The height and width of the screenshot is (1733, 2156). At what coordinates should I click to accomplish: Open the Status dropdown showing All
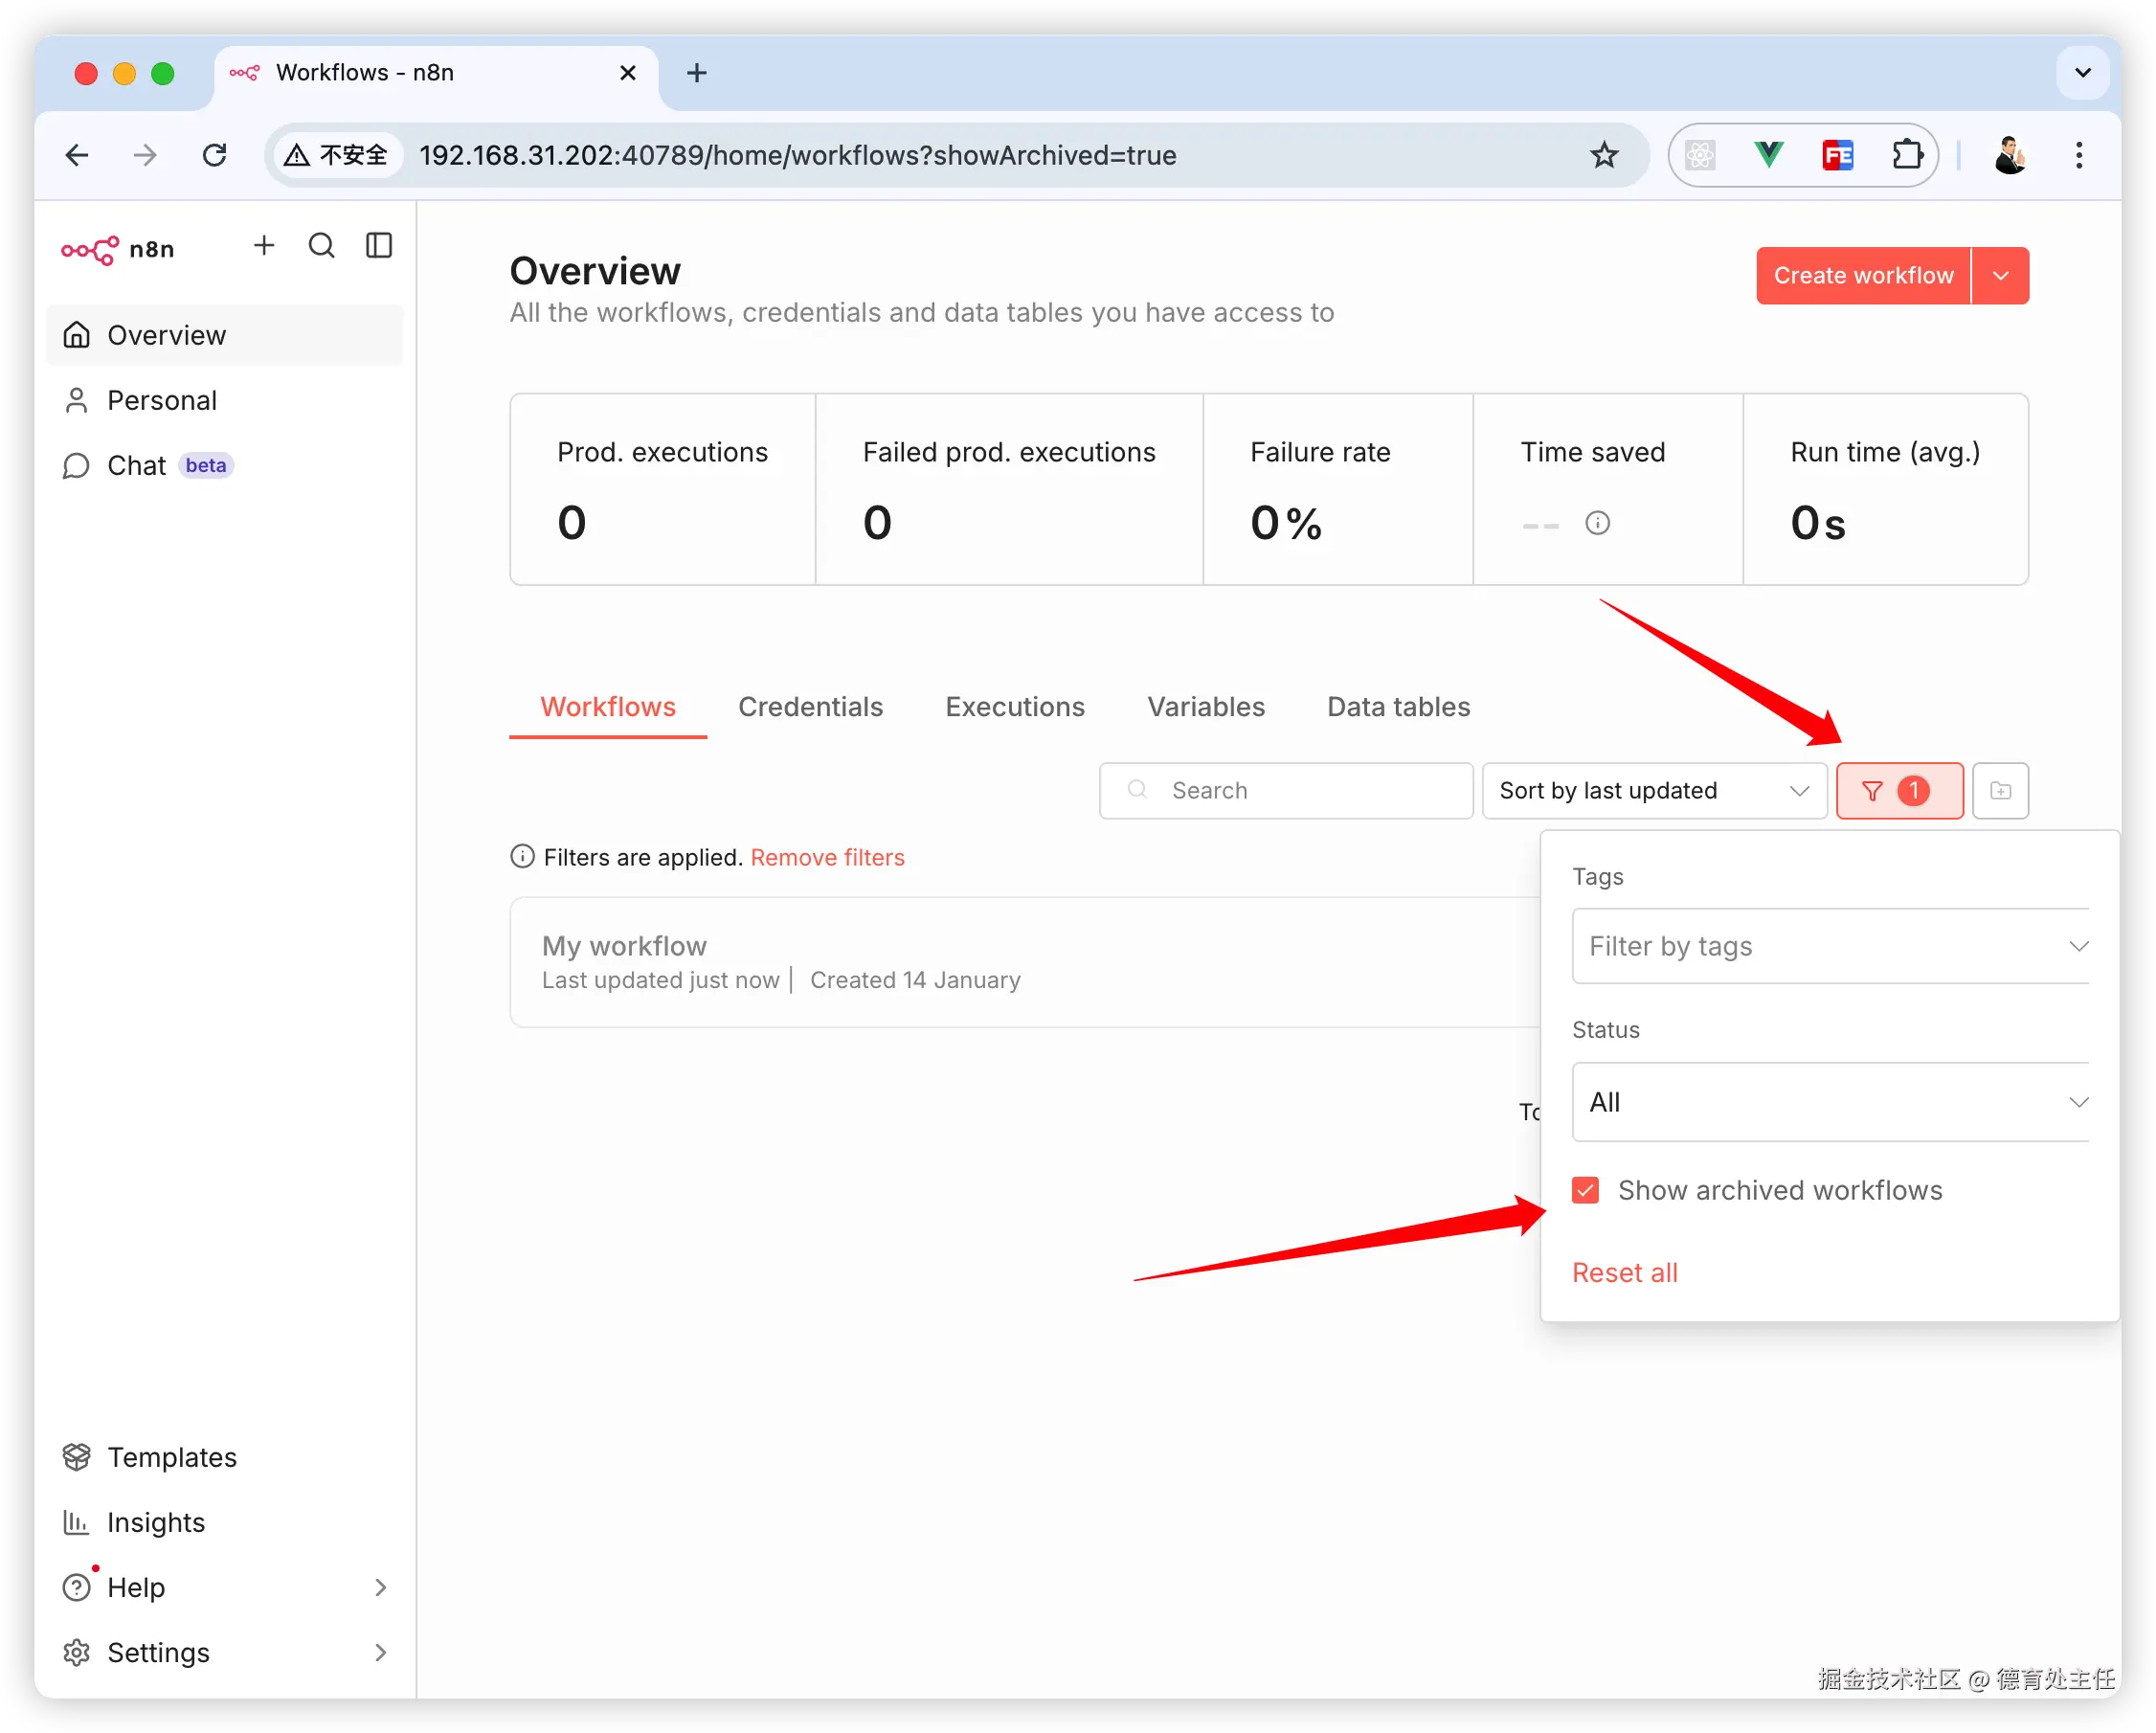click(1830, 1102)
